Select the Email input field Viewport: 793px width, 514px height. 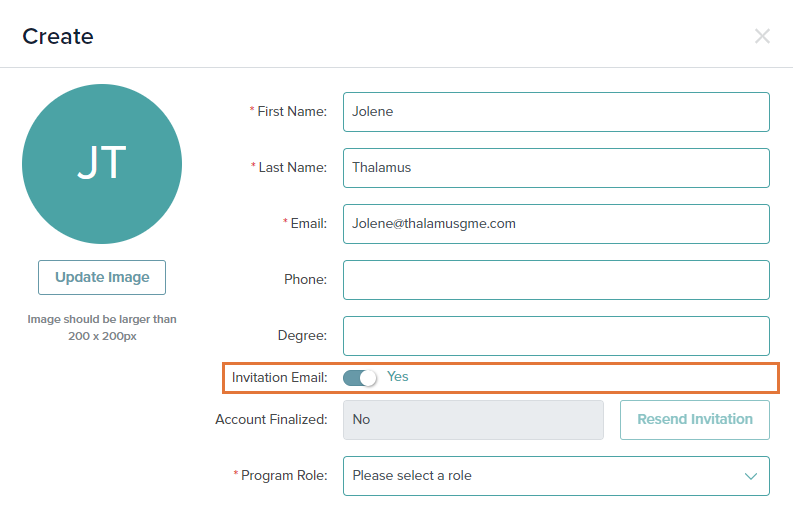tap(556, 224)
